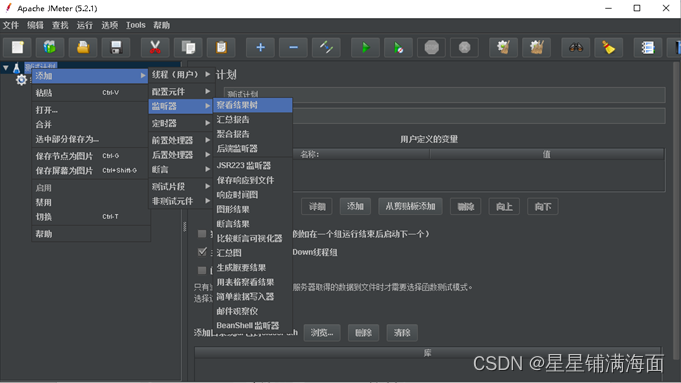Toggle the functional test mode checkbox
681x383 pixels.
202,270
